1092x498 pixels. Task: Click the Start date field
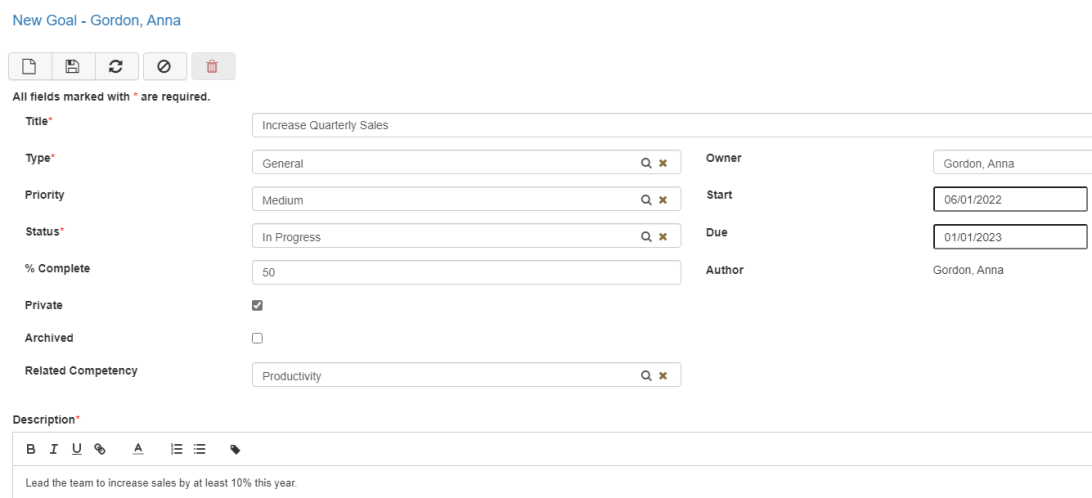[1009, 199]
